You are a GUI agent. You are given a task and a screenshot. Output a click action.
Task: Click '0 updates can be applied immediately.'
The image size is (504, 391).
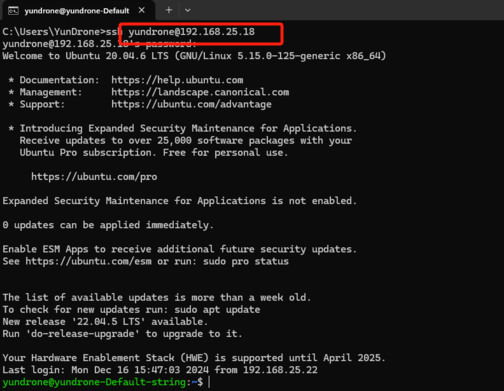[108, 225]
